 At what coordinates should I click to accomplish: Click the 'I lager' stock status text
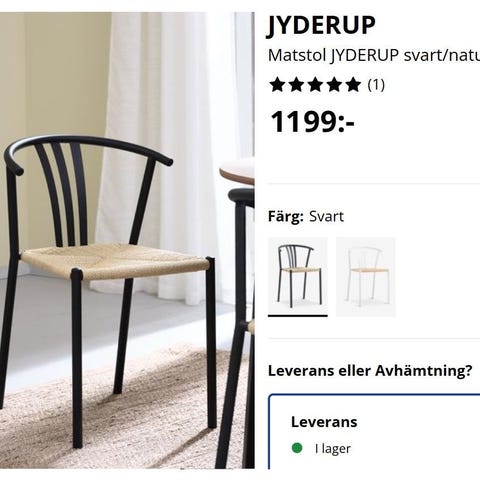click(x=333, y=449)
